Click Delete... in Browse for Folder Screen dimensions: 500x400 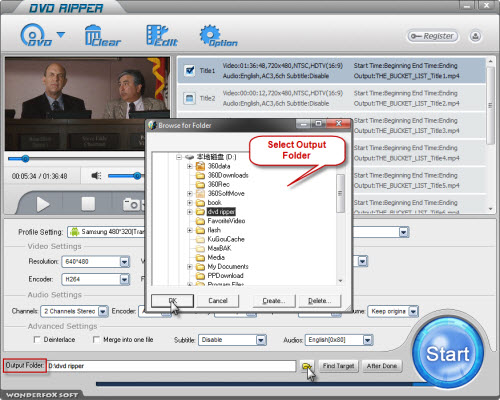point(320,301)
